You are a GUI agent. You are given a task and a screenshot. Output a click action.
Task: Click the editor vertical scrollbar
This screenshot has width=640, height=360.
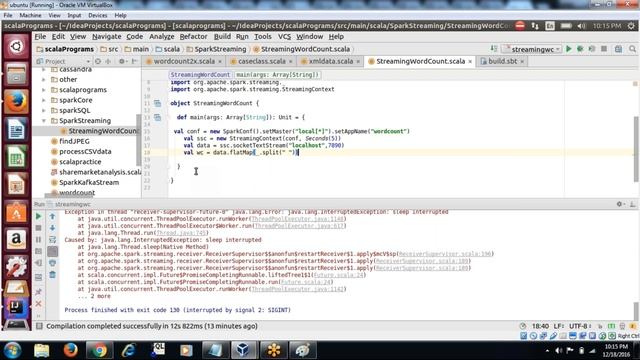click(x=636, y=149)
